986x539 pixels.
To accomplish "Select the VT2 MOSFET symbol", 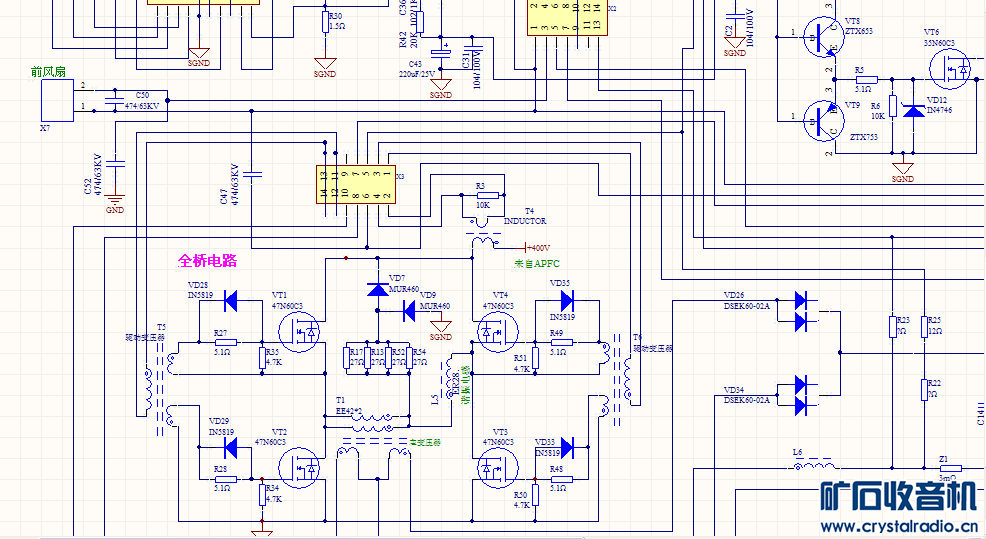I will click(x=299, y=468).
